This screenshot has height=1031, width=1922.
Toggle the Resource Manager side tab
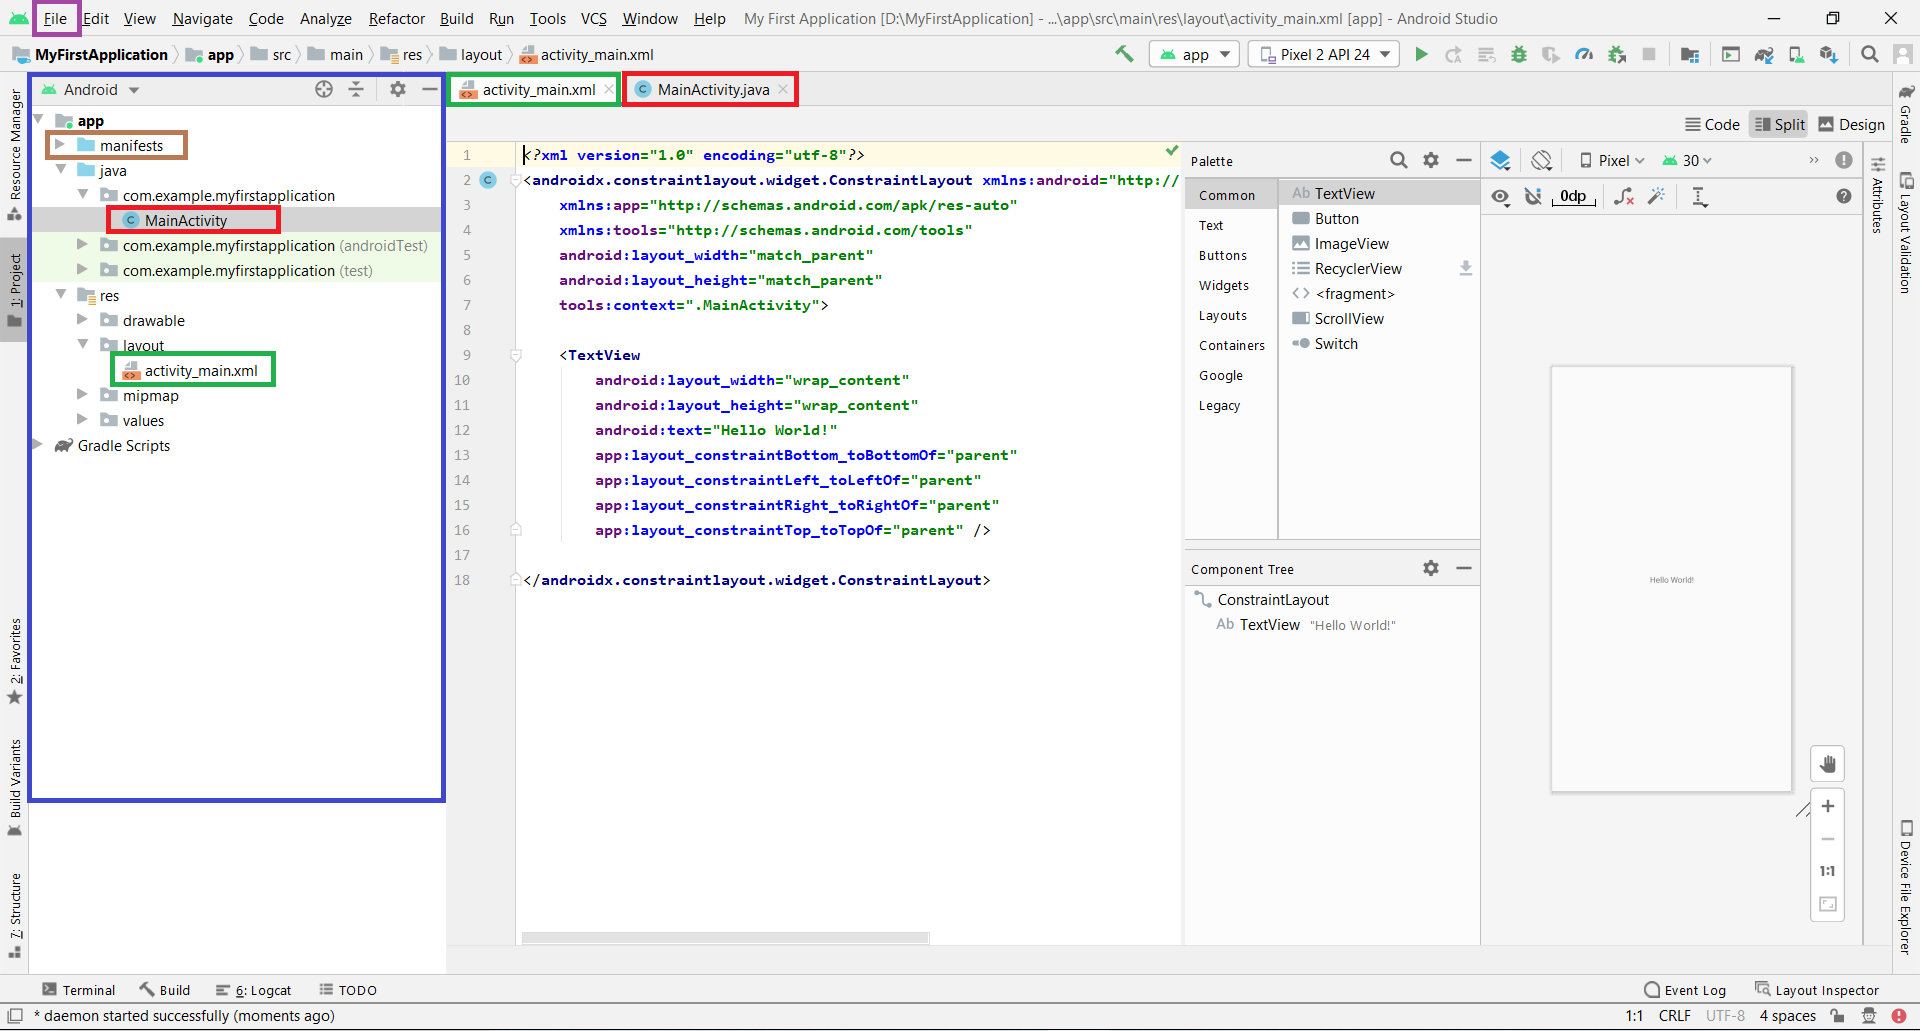(x=15, y=155)
